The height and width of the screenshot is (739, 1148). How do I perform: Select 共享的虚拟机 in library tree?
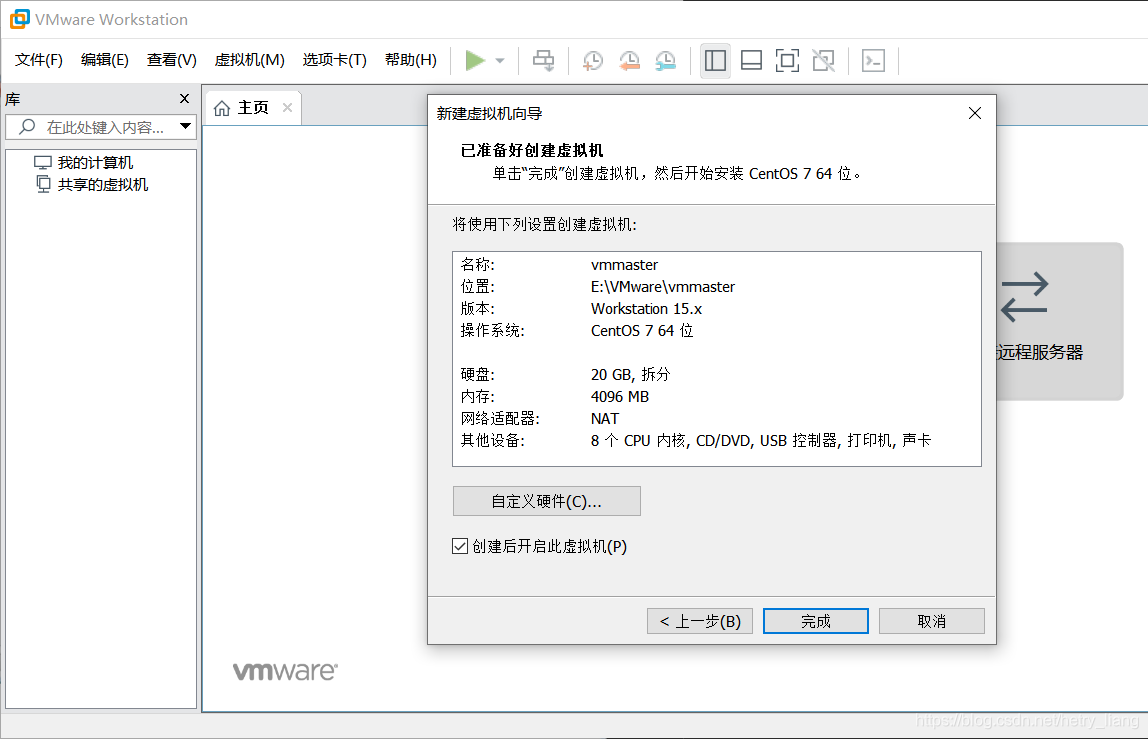tap(102, 185)
